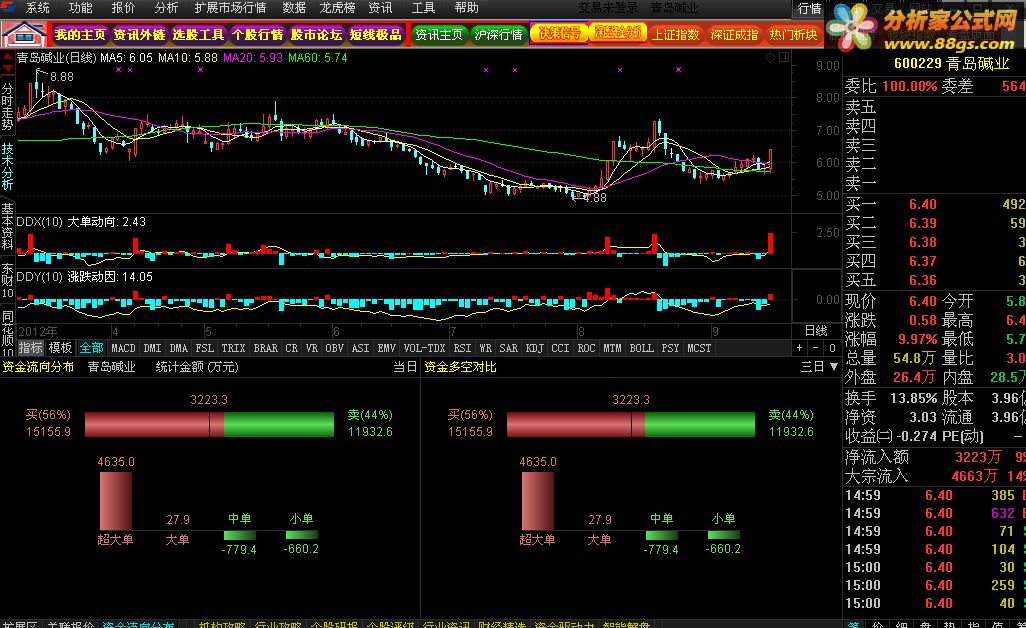Zoom in chart with plus button
Screen dimensions: 1026x628
coord(800,348)
